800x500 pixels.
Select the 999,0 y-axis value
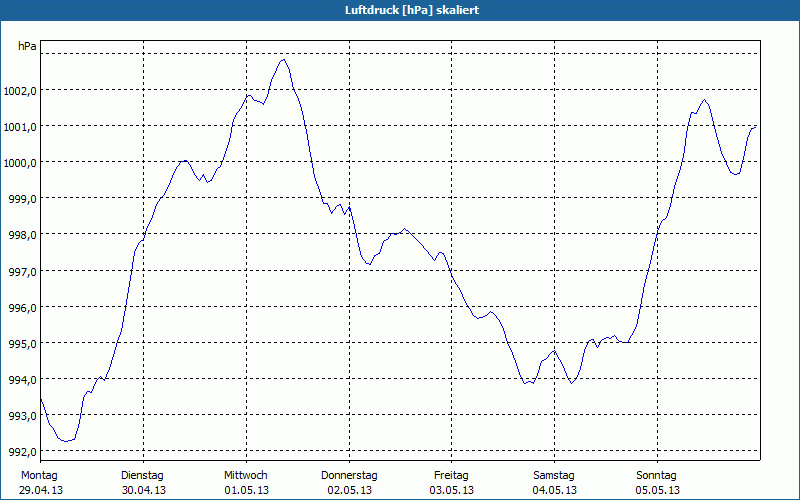click(x=22, y=199)
